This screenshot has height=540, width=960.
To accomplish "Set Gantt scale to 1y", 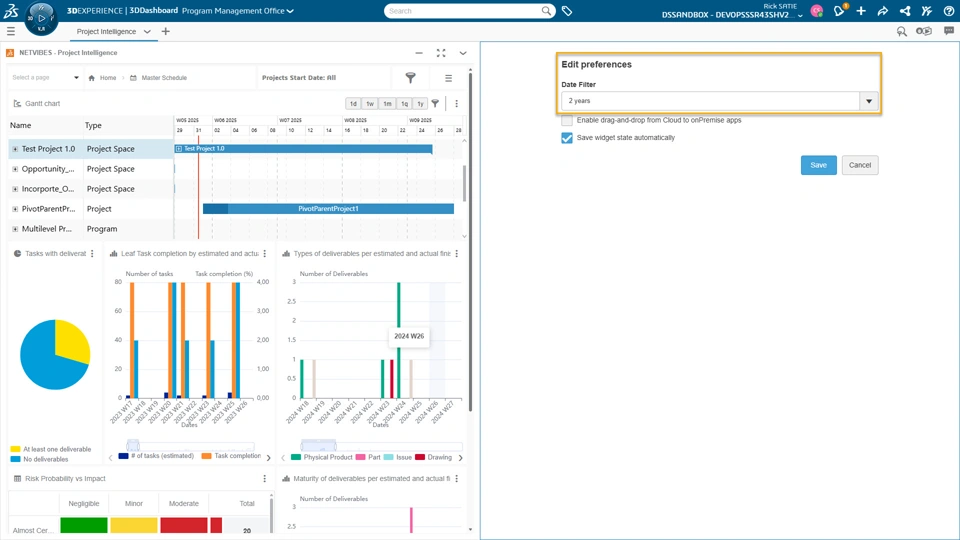I will 421,103.
